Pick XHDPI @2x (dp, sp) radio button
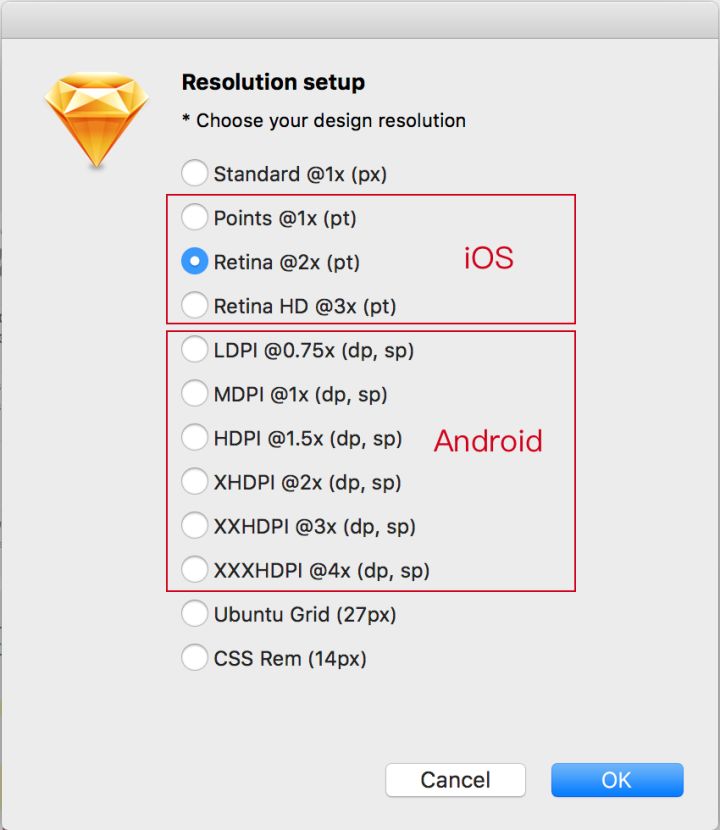 (195, 482)
